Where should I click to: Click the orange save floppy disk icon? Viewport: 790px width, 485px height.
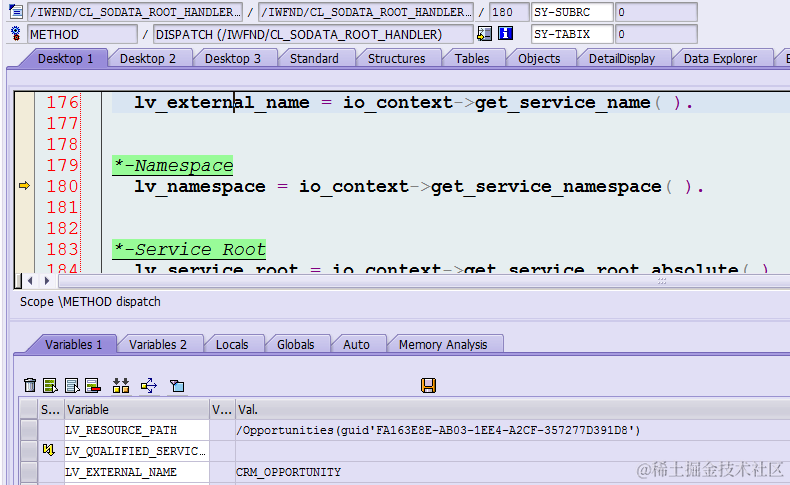pyautogui.click(x=428, y=386)
